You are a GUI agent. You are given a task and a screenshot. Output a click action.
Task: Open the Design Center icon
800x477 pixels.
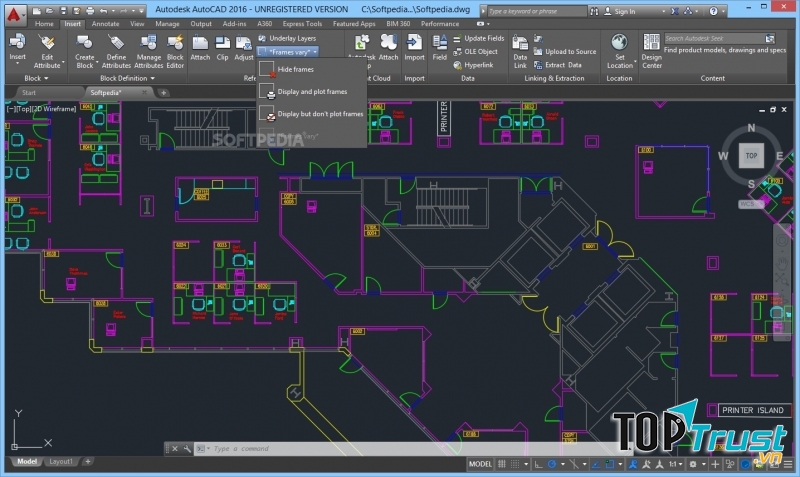(x=652, y=42)
